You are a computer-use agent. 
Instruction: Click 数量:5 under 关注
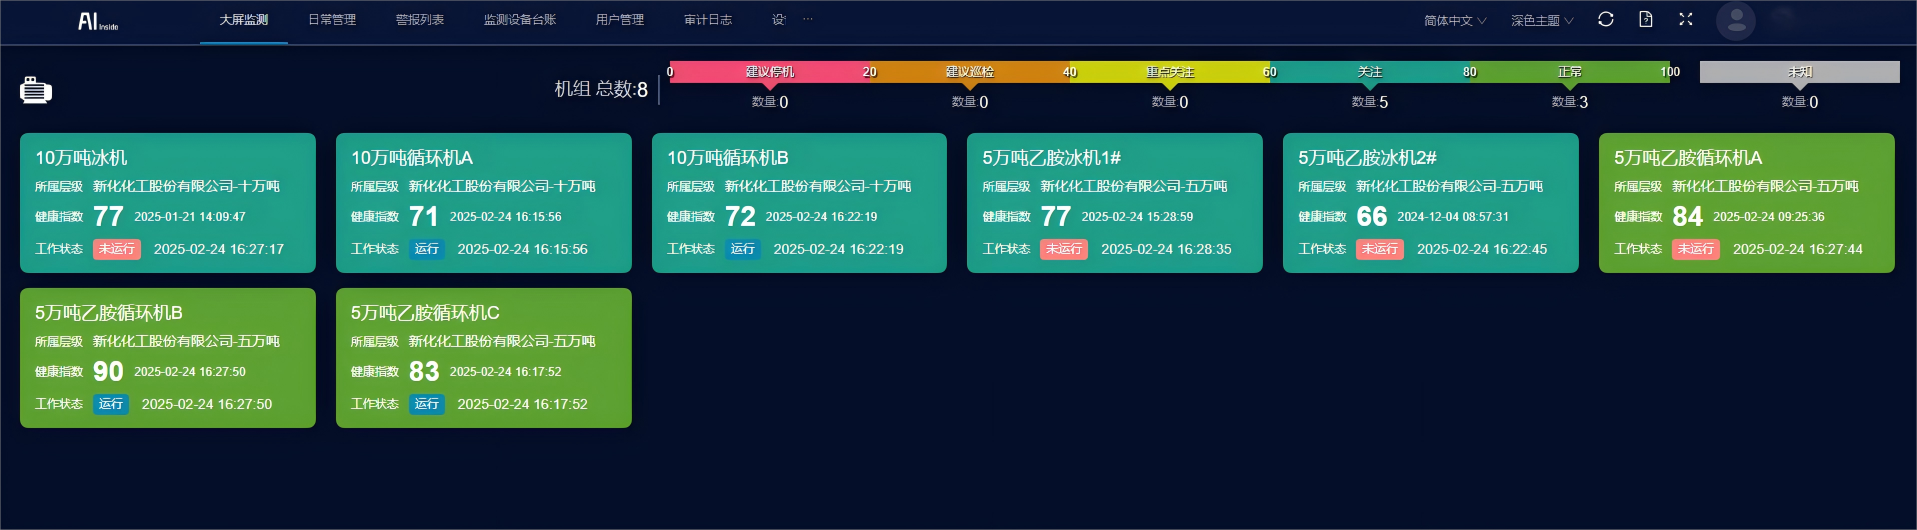coord(1370,102)
